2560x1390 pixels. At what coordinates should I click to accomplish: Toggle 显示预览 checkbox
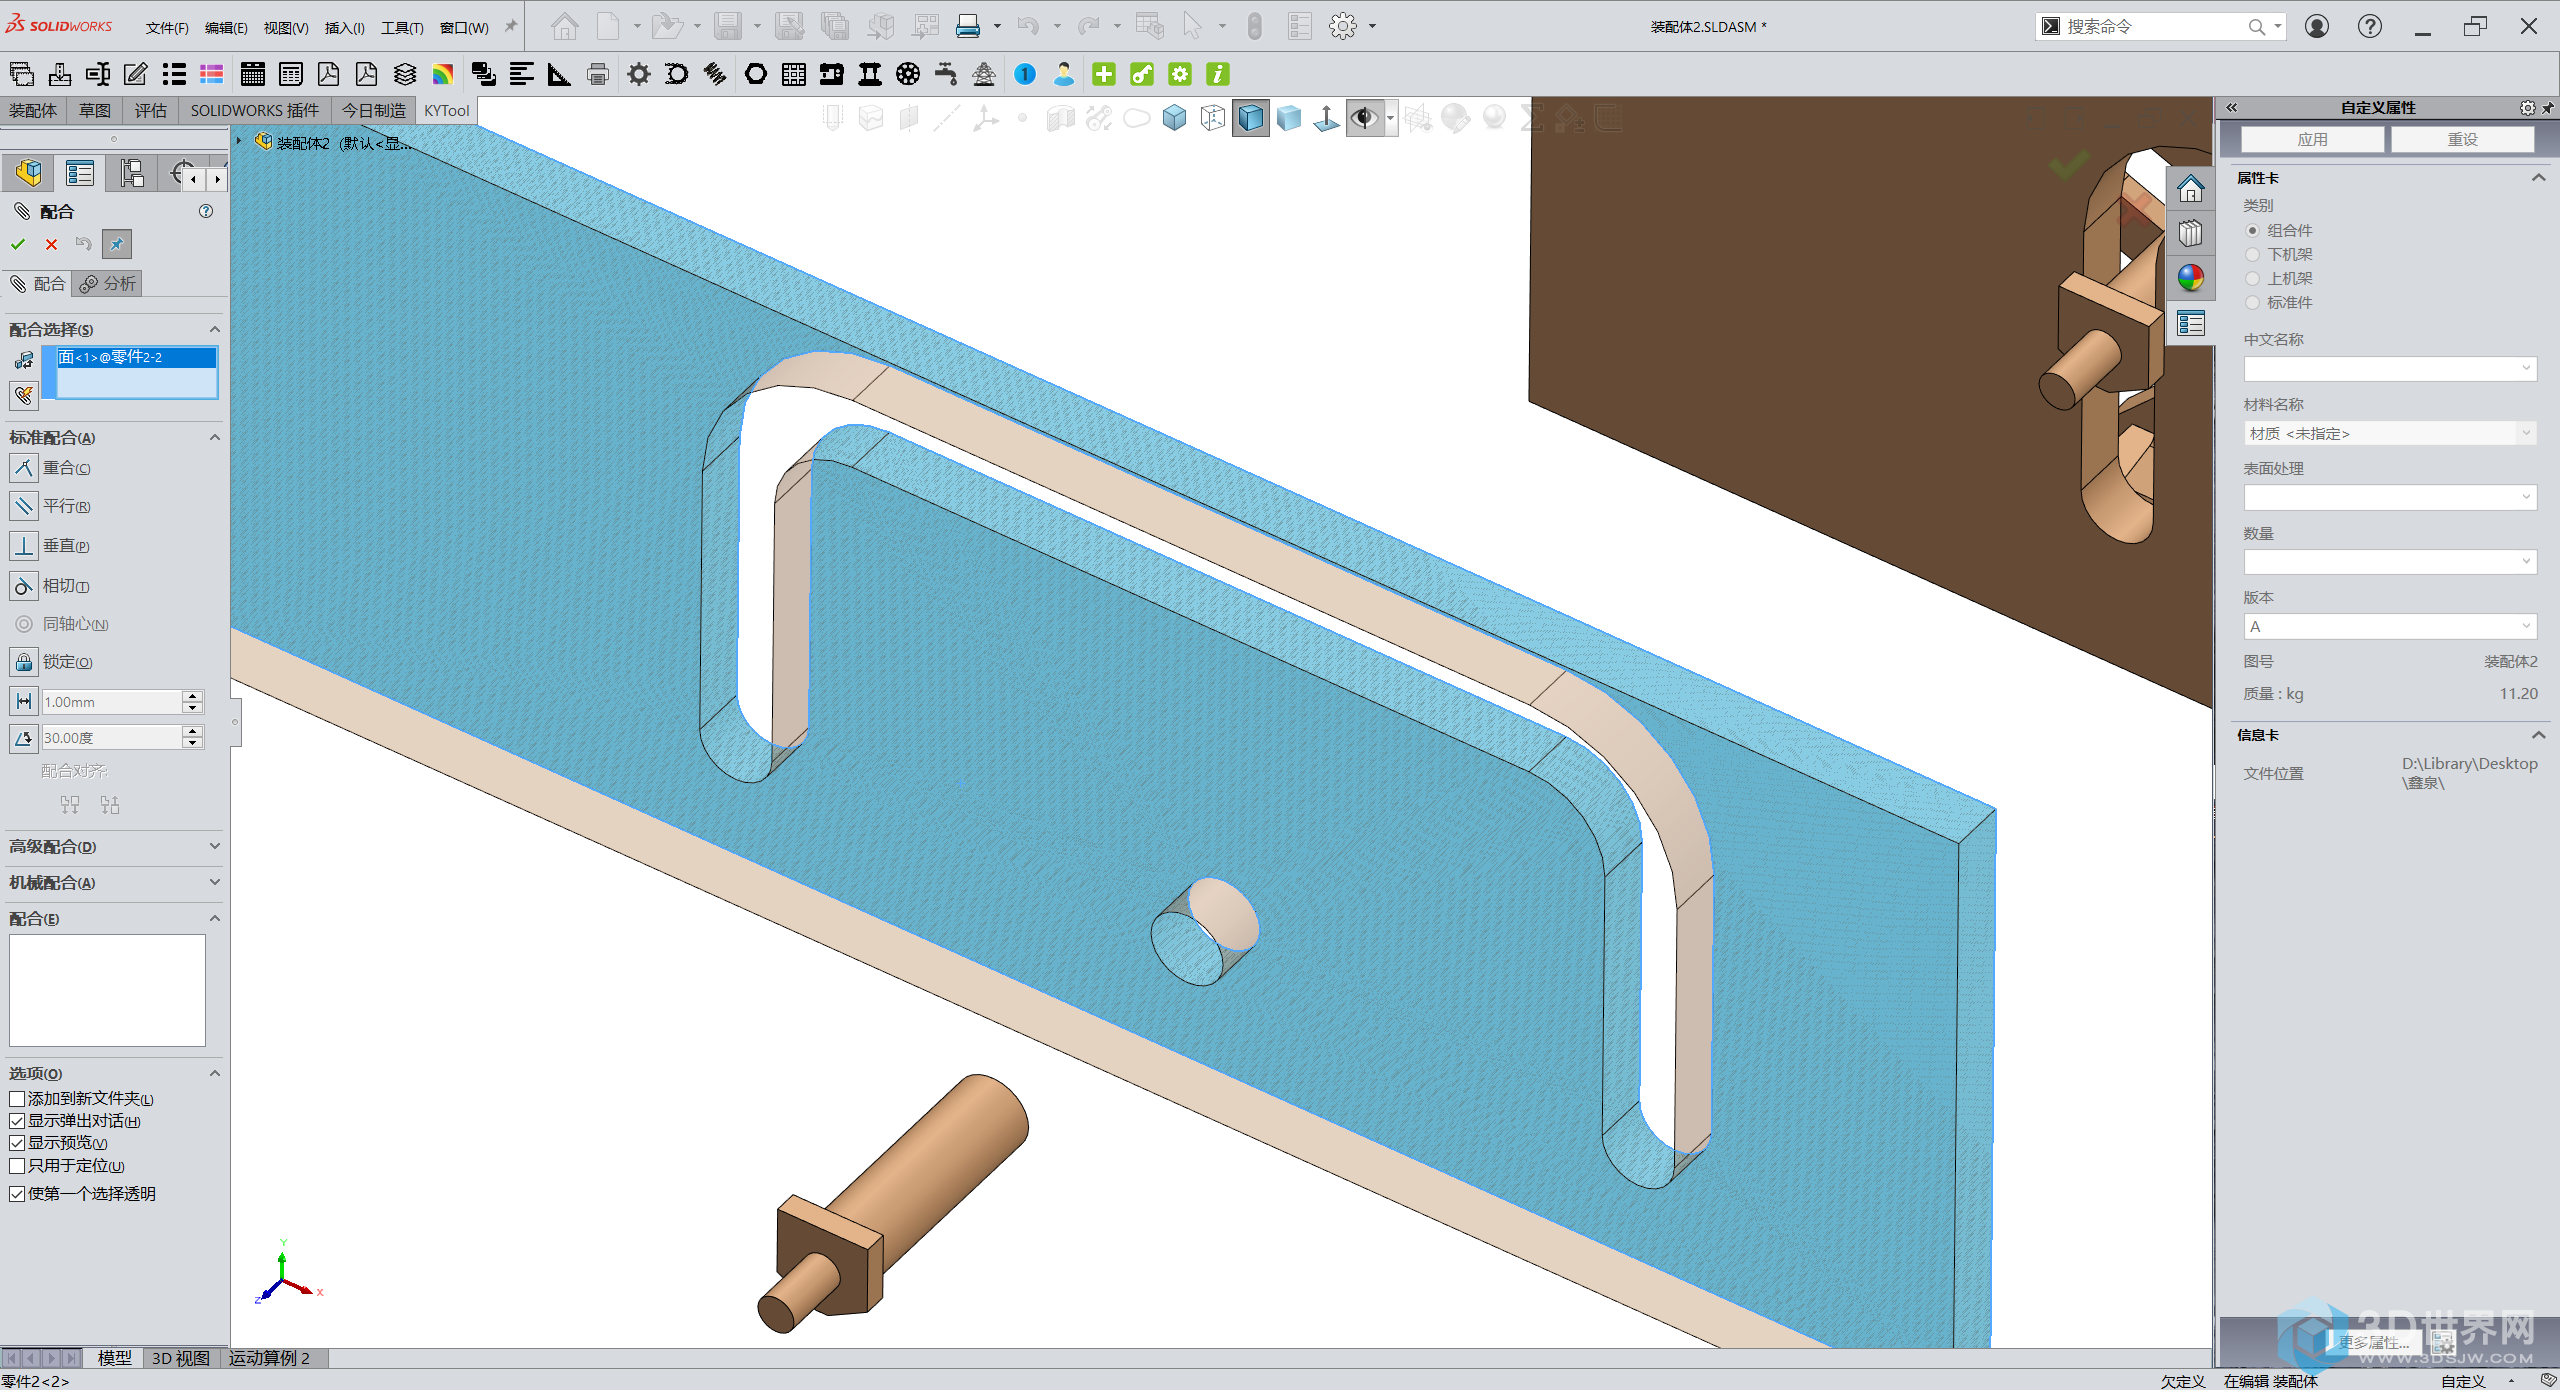17,1143
